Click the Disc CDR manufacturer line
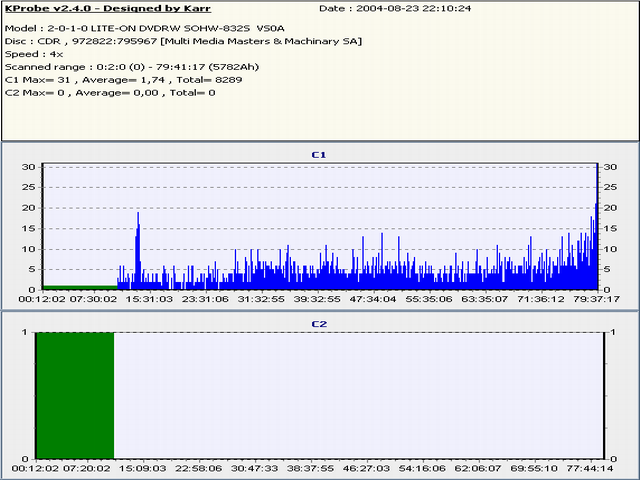The width and height of the screenshot is (640, 480). click(x=184, y=41)
